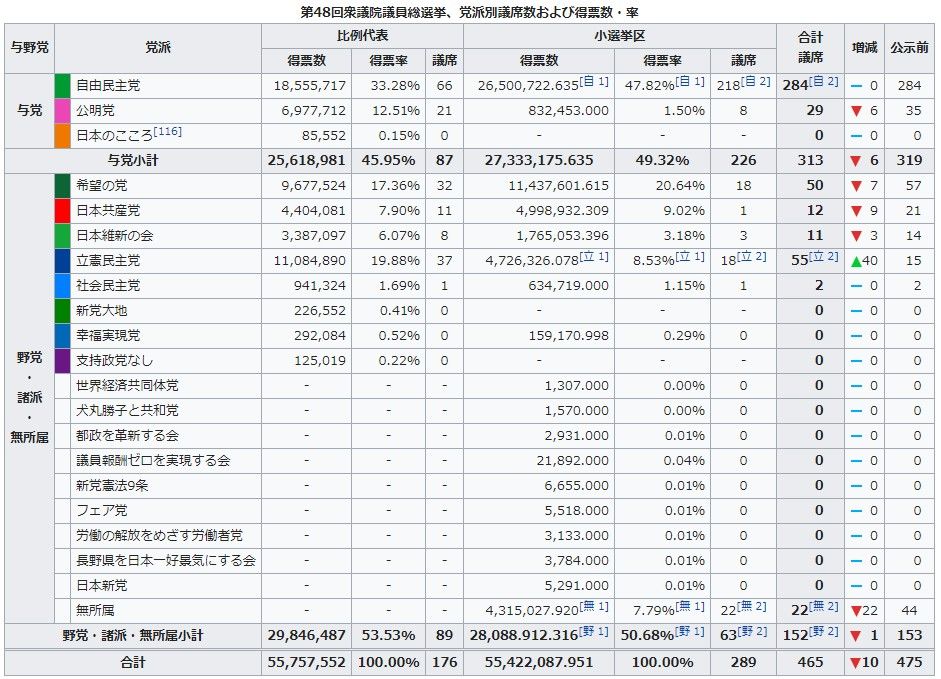Click the green increase triangle in 立憲民主党 row
Screen dimensions: 941x679
[x=856, y=261]
